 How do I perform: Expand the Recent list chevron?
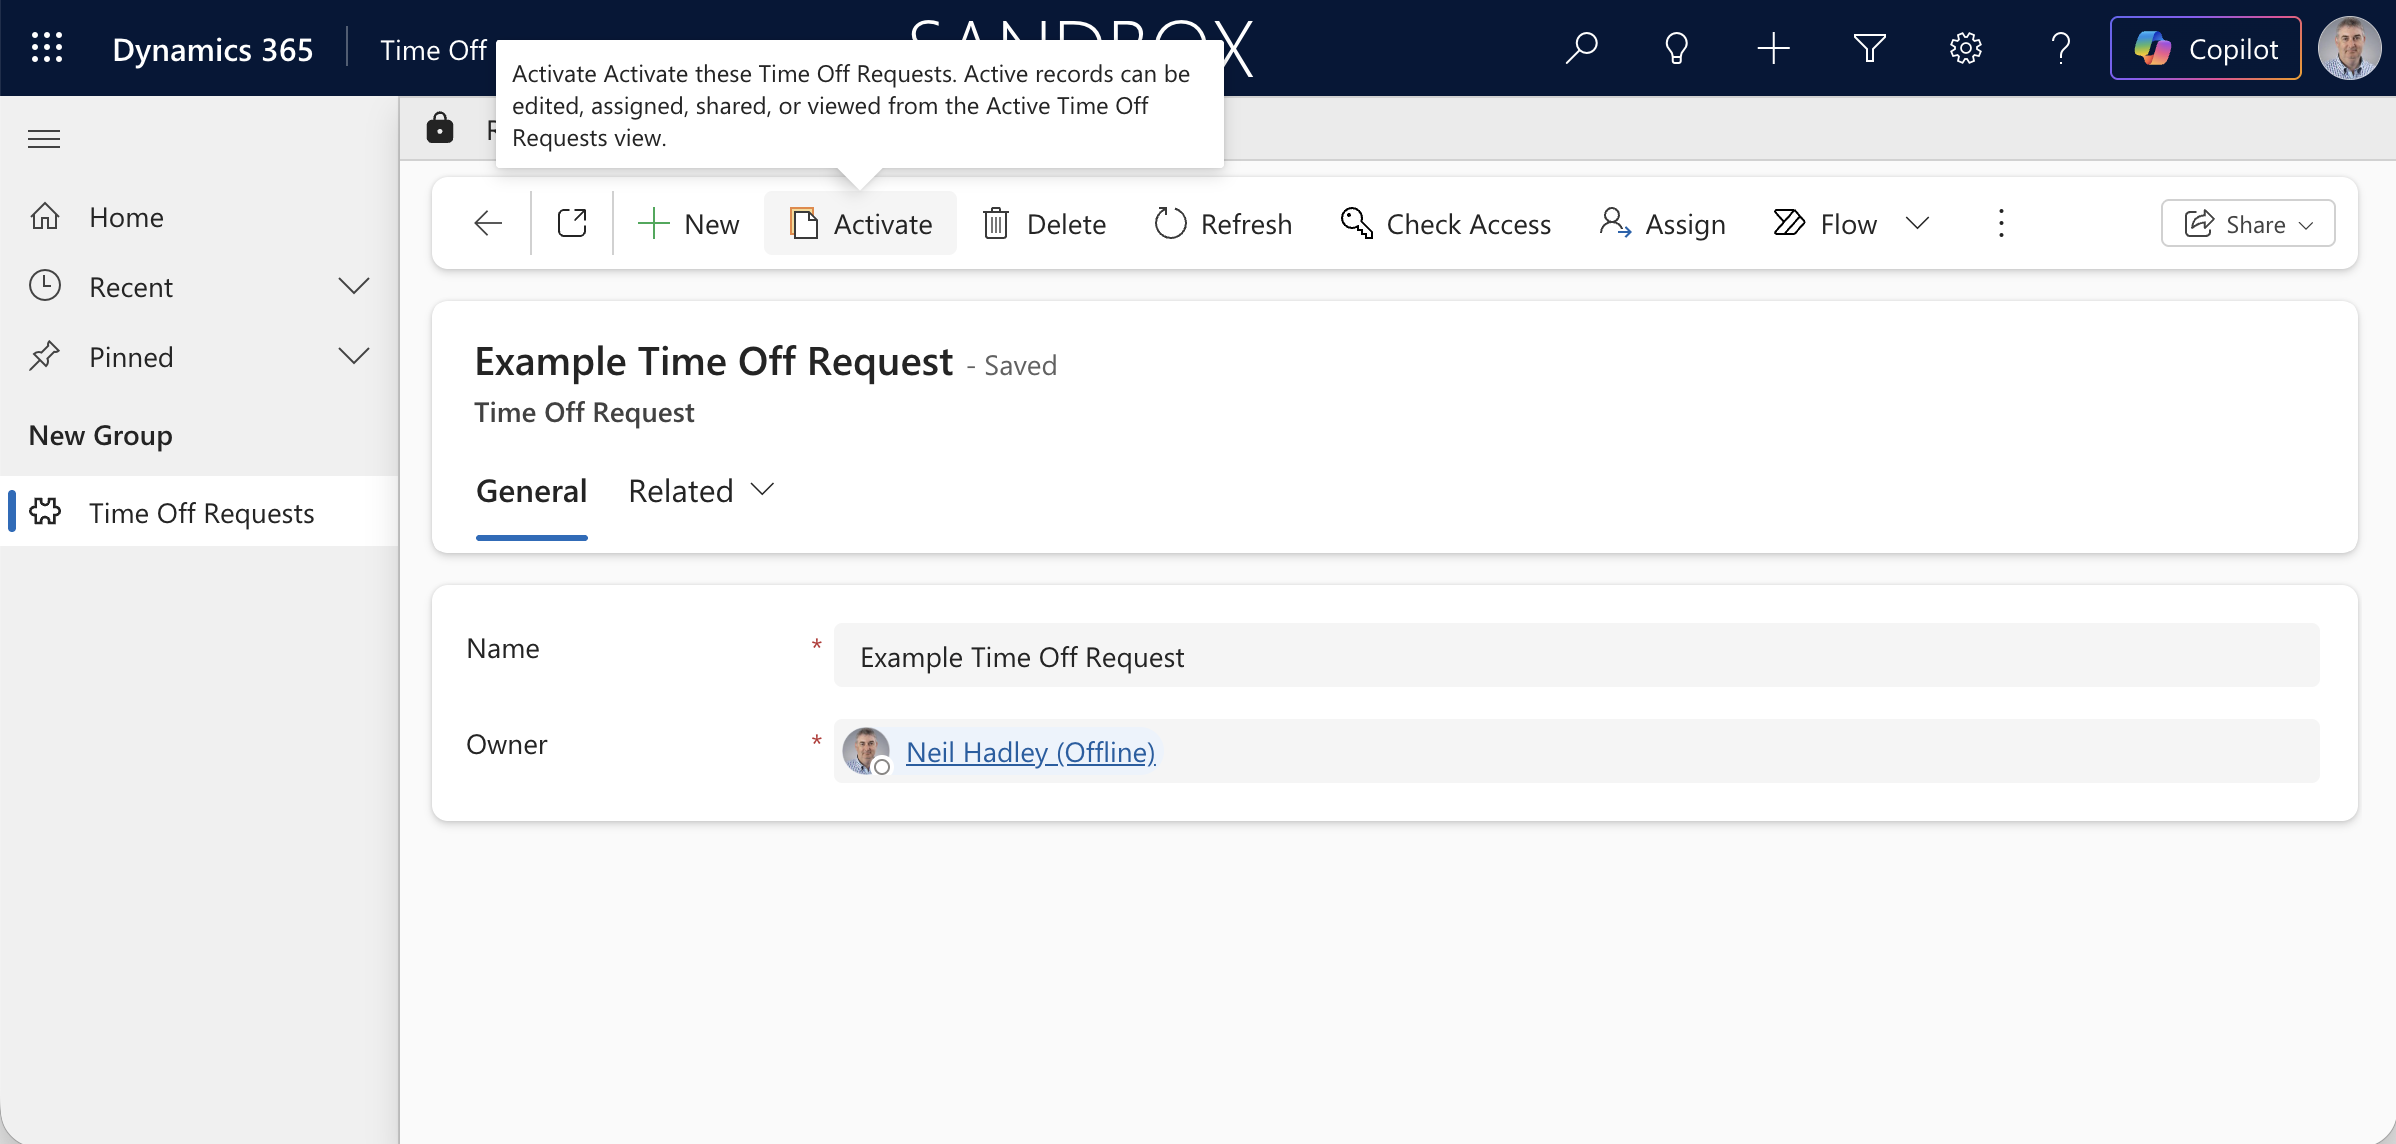coord(354,287)
